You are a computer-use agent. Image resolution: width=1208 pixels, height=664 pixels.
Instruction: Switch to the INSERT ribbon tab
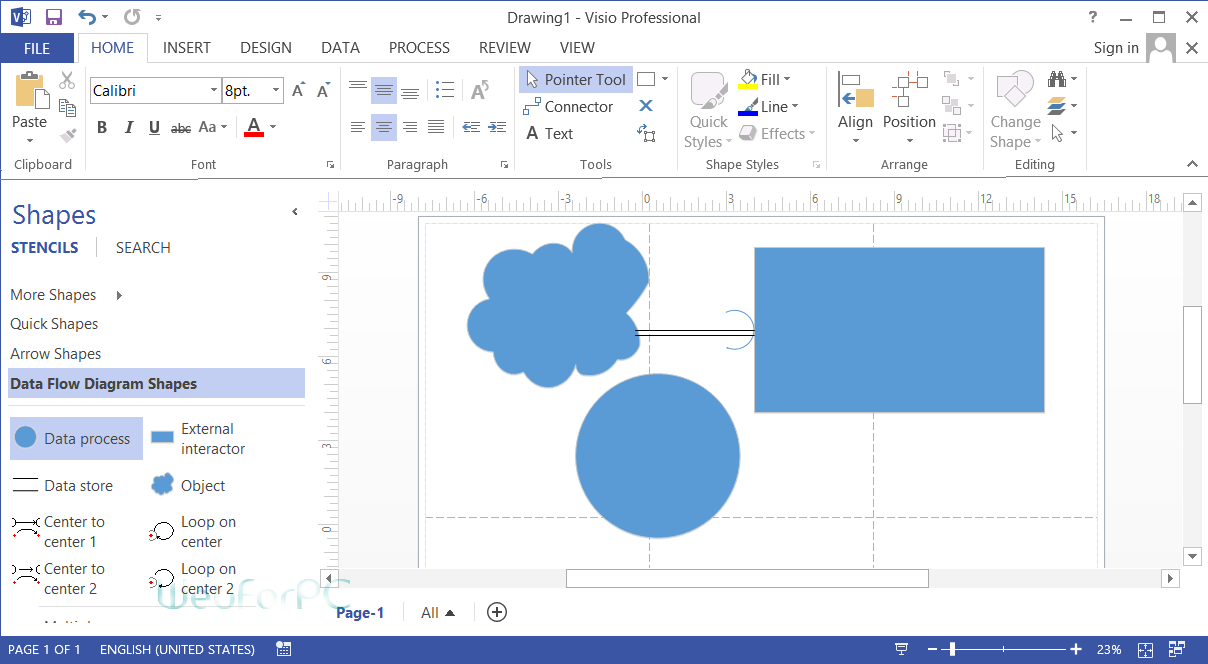(186, 47)
